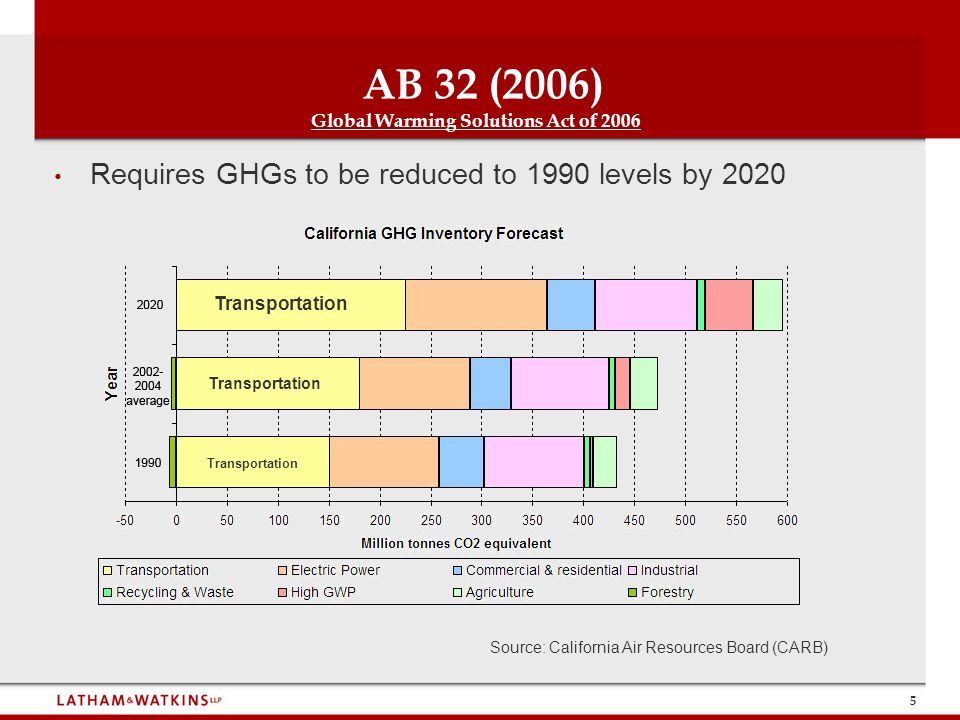Viewport: 960px width, 720px height.
Task: Click the 300 tick label on x-axis
Action: pos(481,520)
